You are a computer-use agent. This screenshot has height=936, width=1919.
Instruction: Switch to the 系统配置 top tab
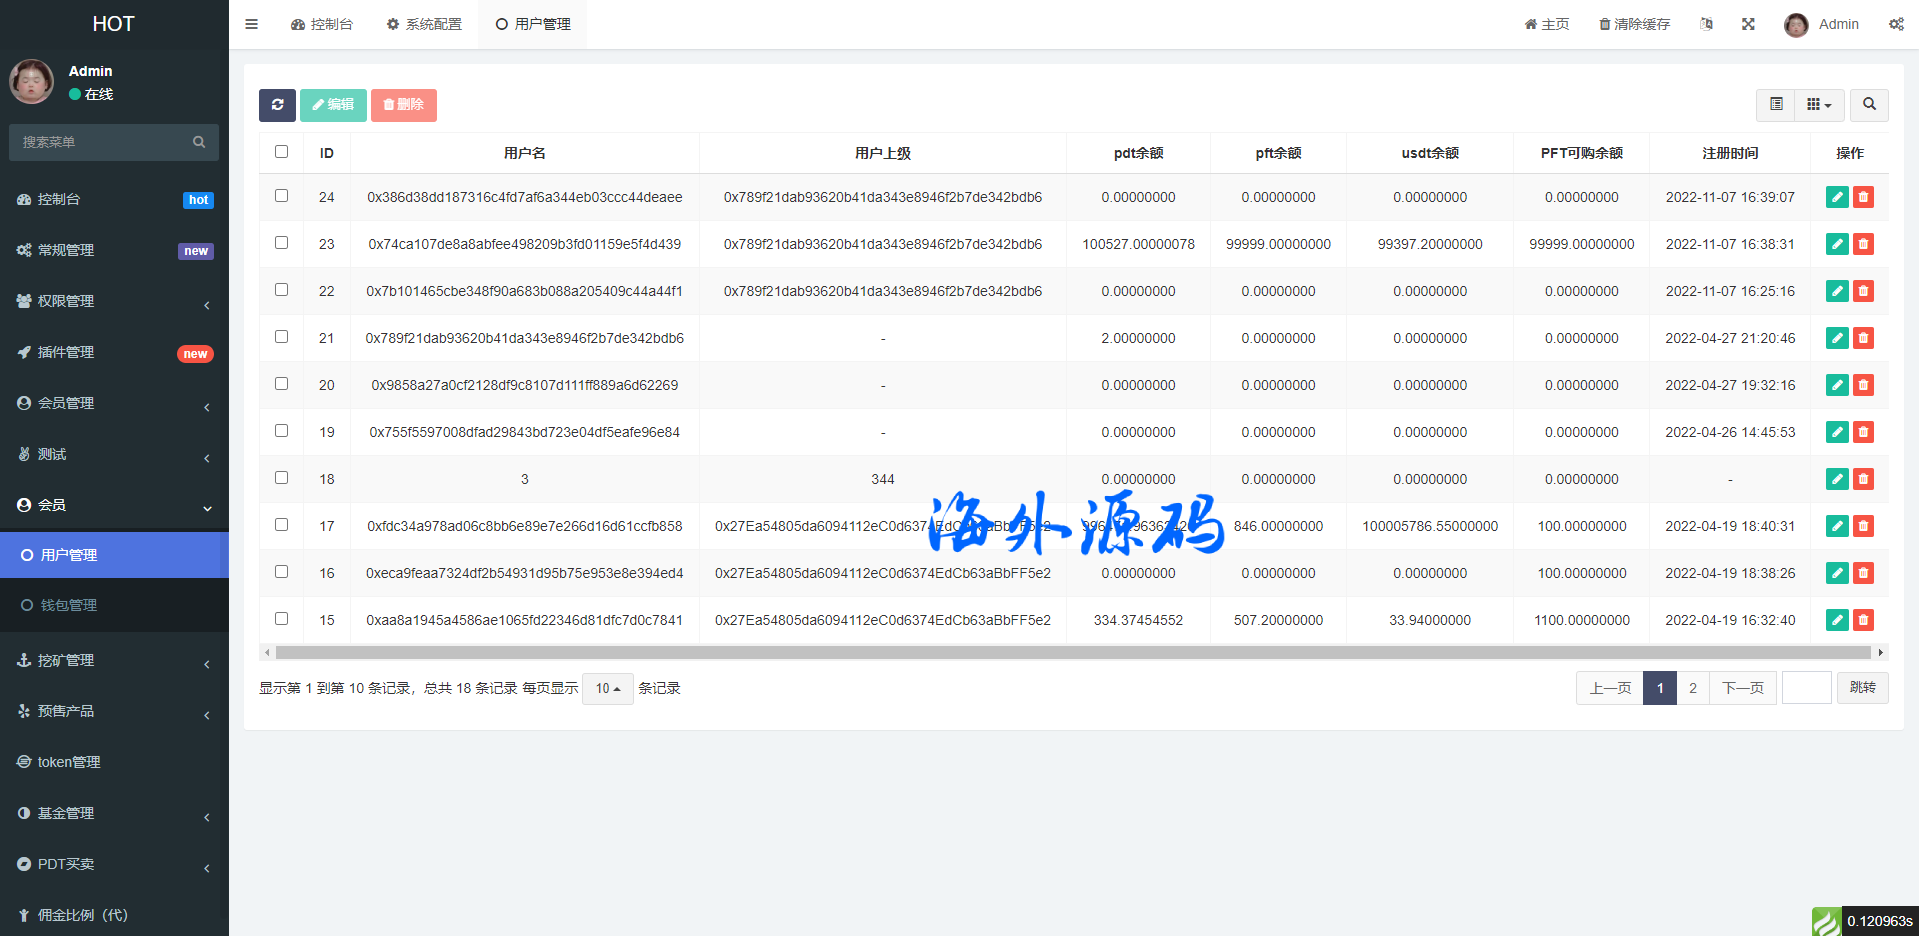coord(424,24)
